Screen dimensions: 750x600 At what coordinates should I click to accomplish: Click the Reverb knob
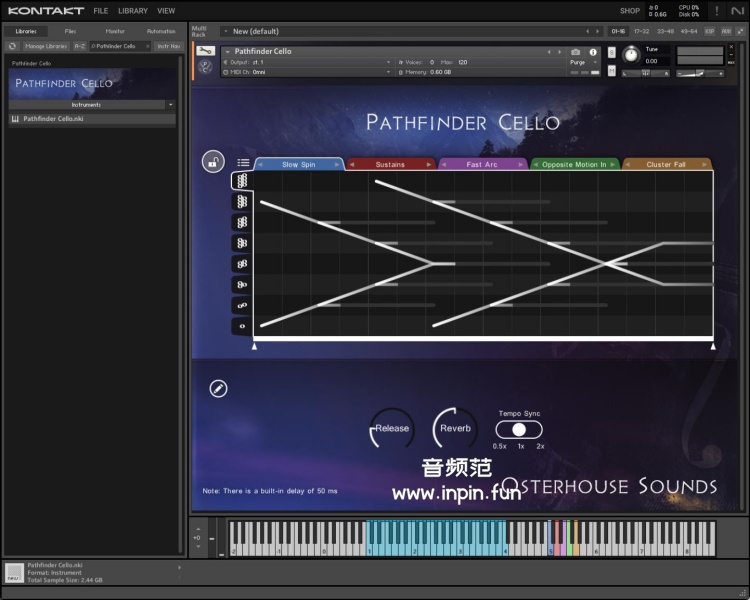coord(455,429)
